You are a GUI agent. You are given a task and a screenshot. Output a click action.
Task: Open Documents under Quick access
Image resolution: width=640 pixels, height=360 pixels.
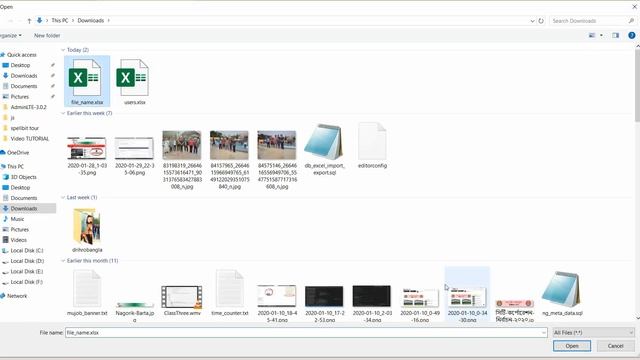[x=24, y=86]
